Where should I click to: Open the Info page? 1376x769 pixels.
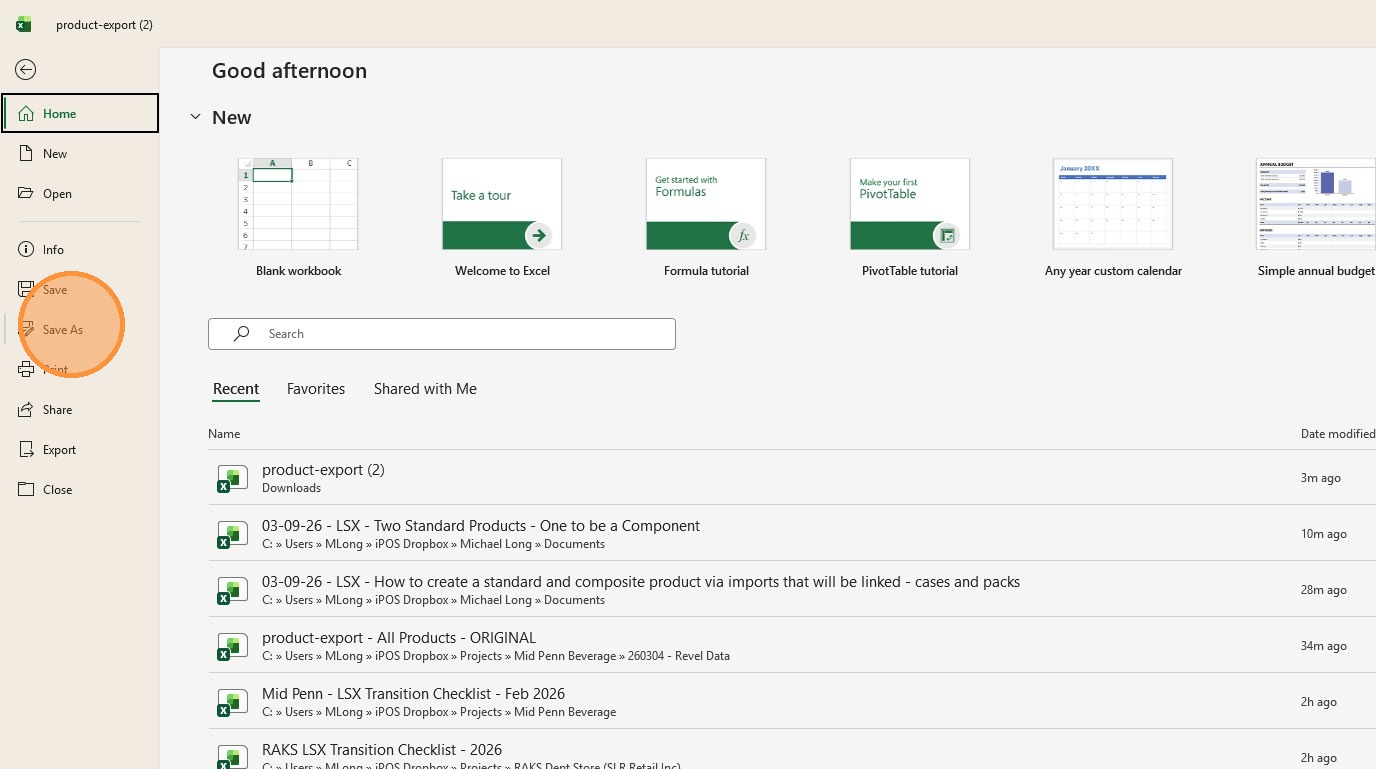tap(80, 249)
